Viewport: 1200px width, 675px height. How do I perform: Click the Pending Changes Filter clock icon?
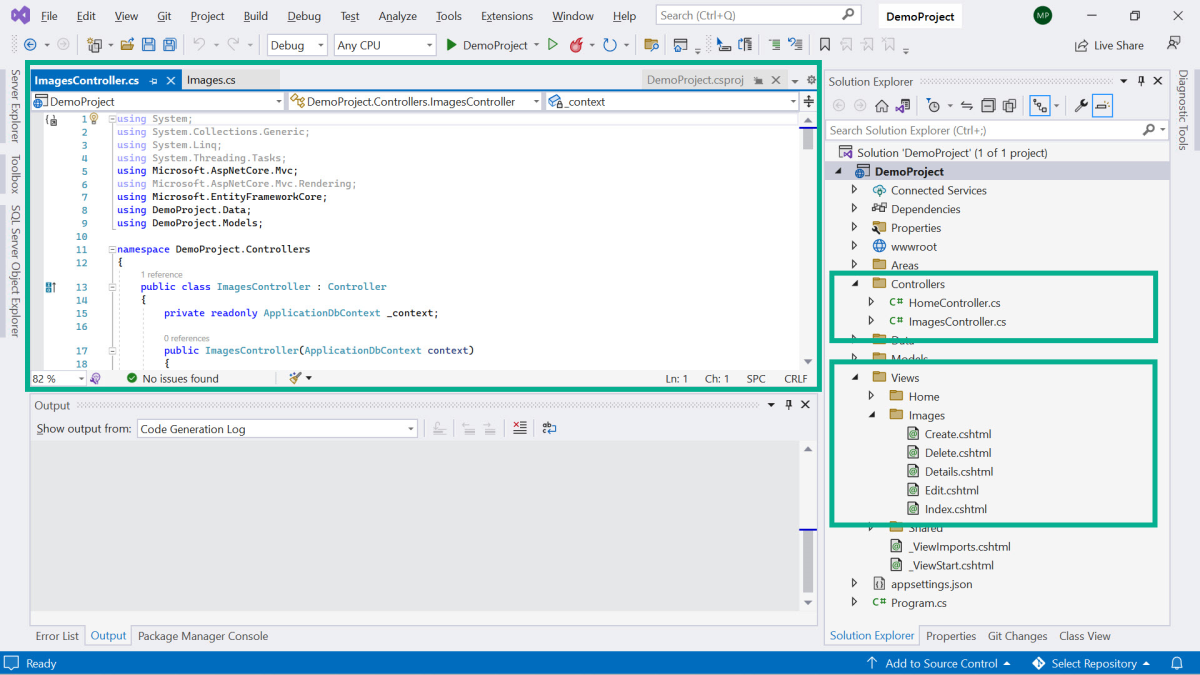coord(933,105)
